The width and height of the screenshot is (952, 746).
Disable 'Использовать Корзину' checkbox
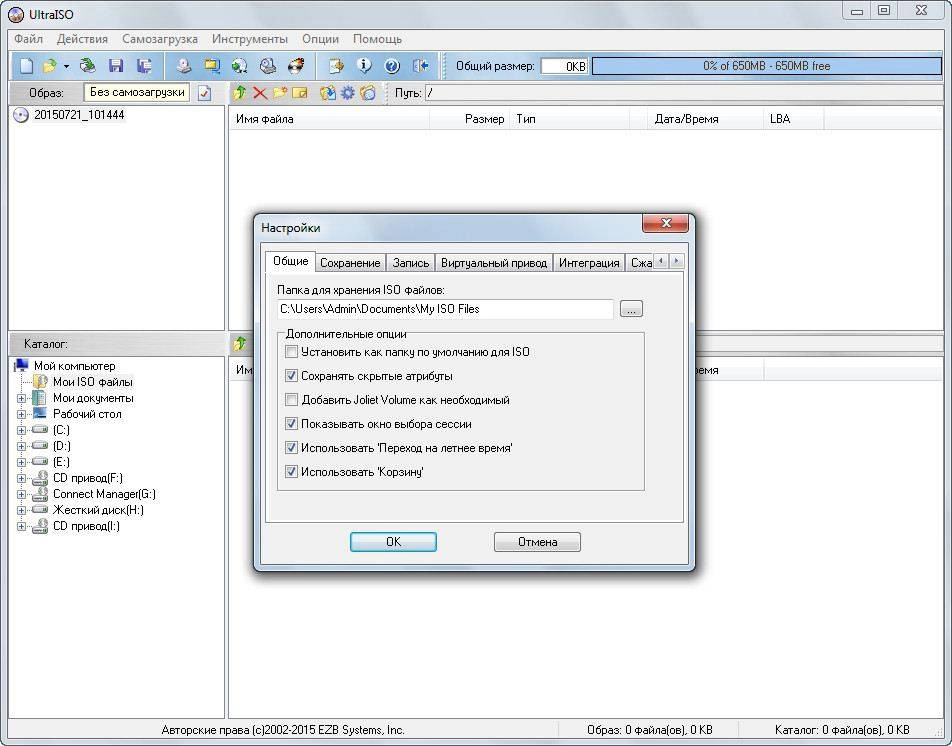tap(291, 472)
